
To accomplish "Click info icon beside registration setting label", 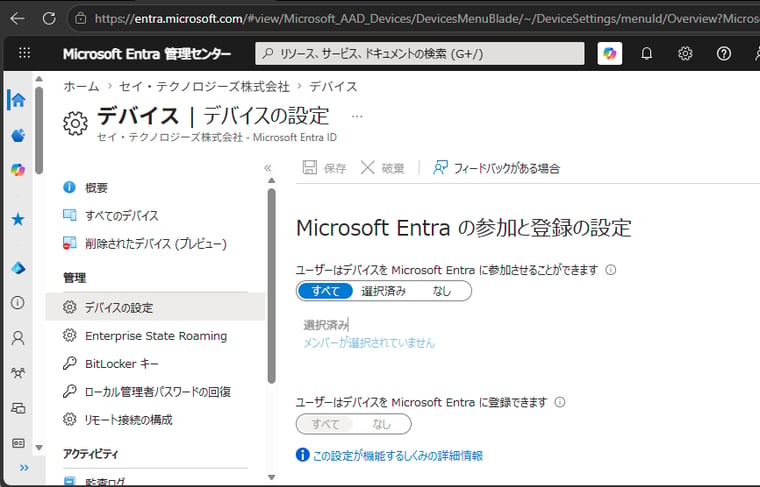I will (x=560, y=402).
